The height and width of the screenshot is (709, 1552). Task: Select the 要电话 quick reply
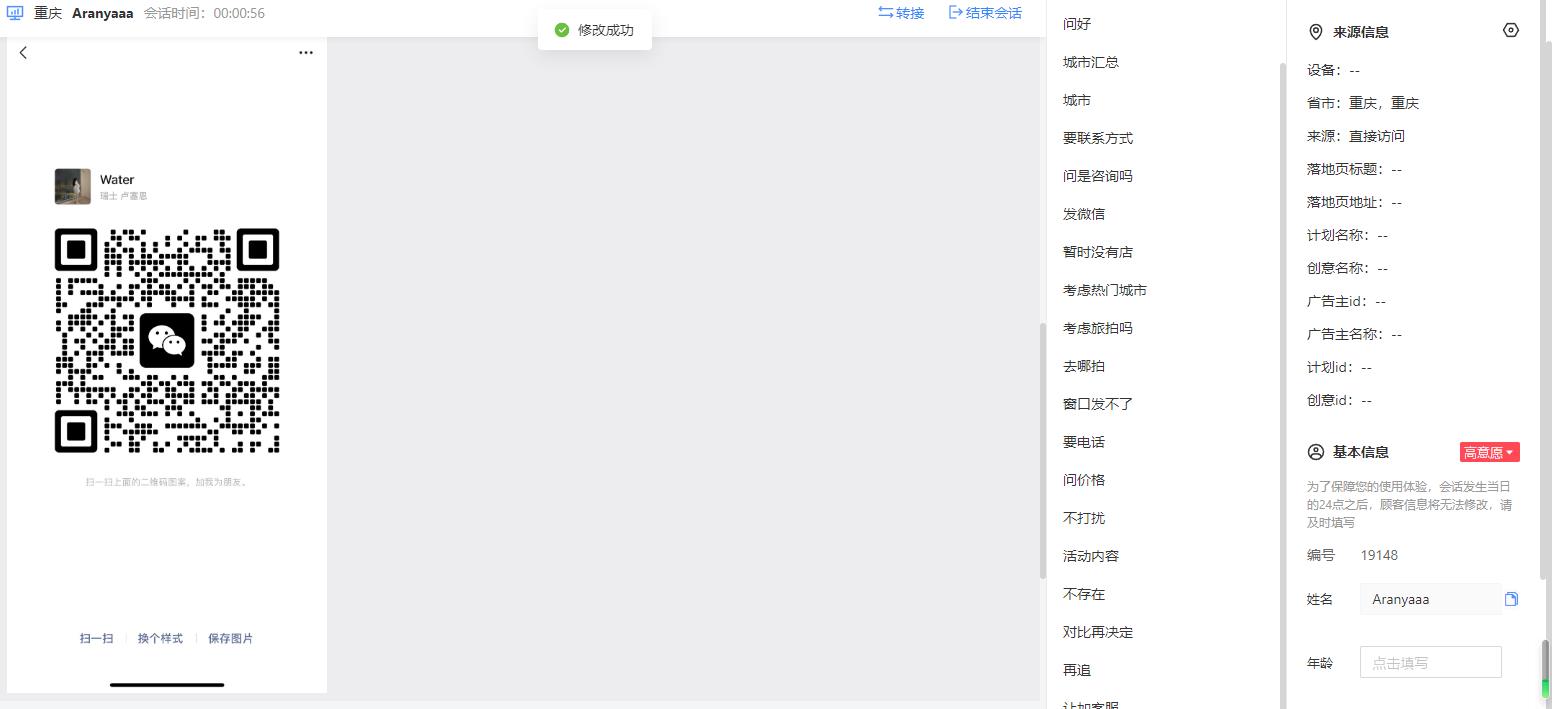tap(1084, 442)
